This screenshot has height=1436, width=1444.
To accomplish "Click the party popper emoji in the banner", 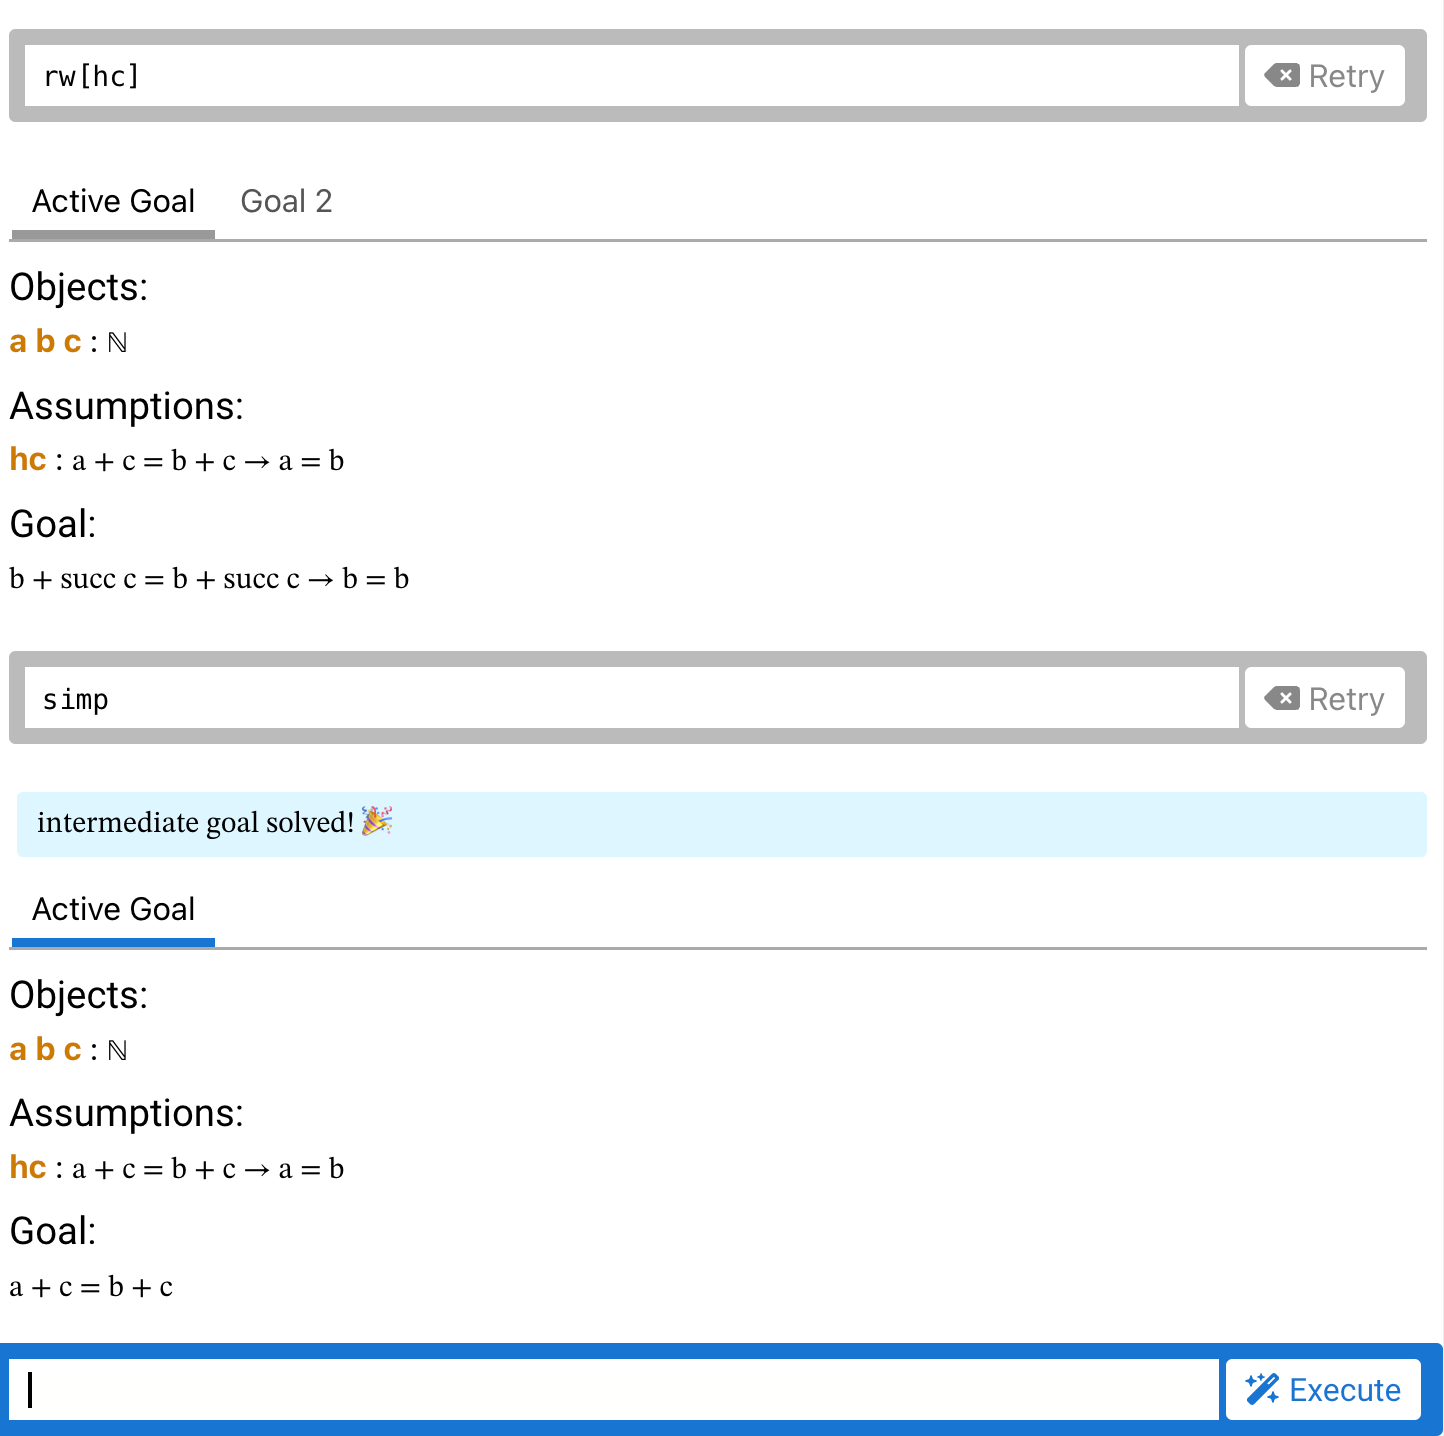I will (x=377, y=821).
